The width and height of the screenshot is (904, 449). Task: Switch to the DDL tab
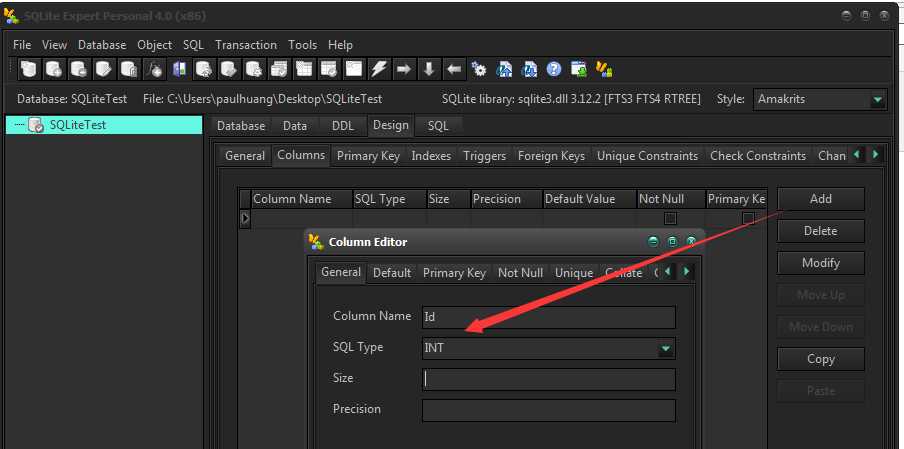[342, 126]
